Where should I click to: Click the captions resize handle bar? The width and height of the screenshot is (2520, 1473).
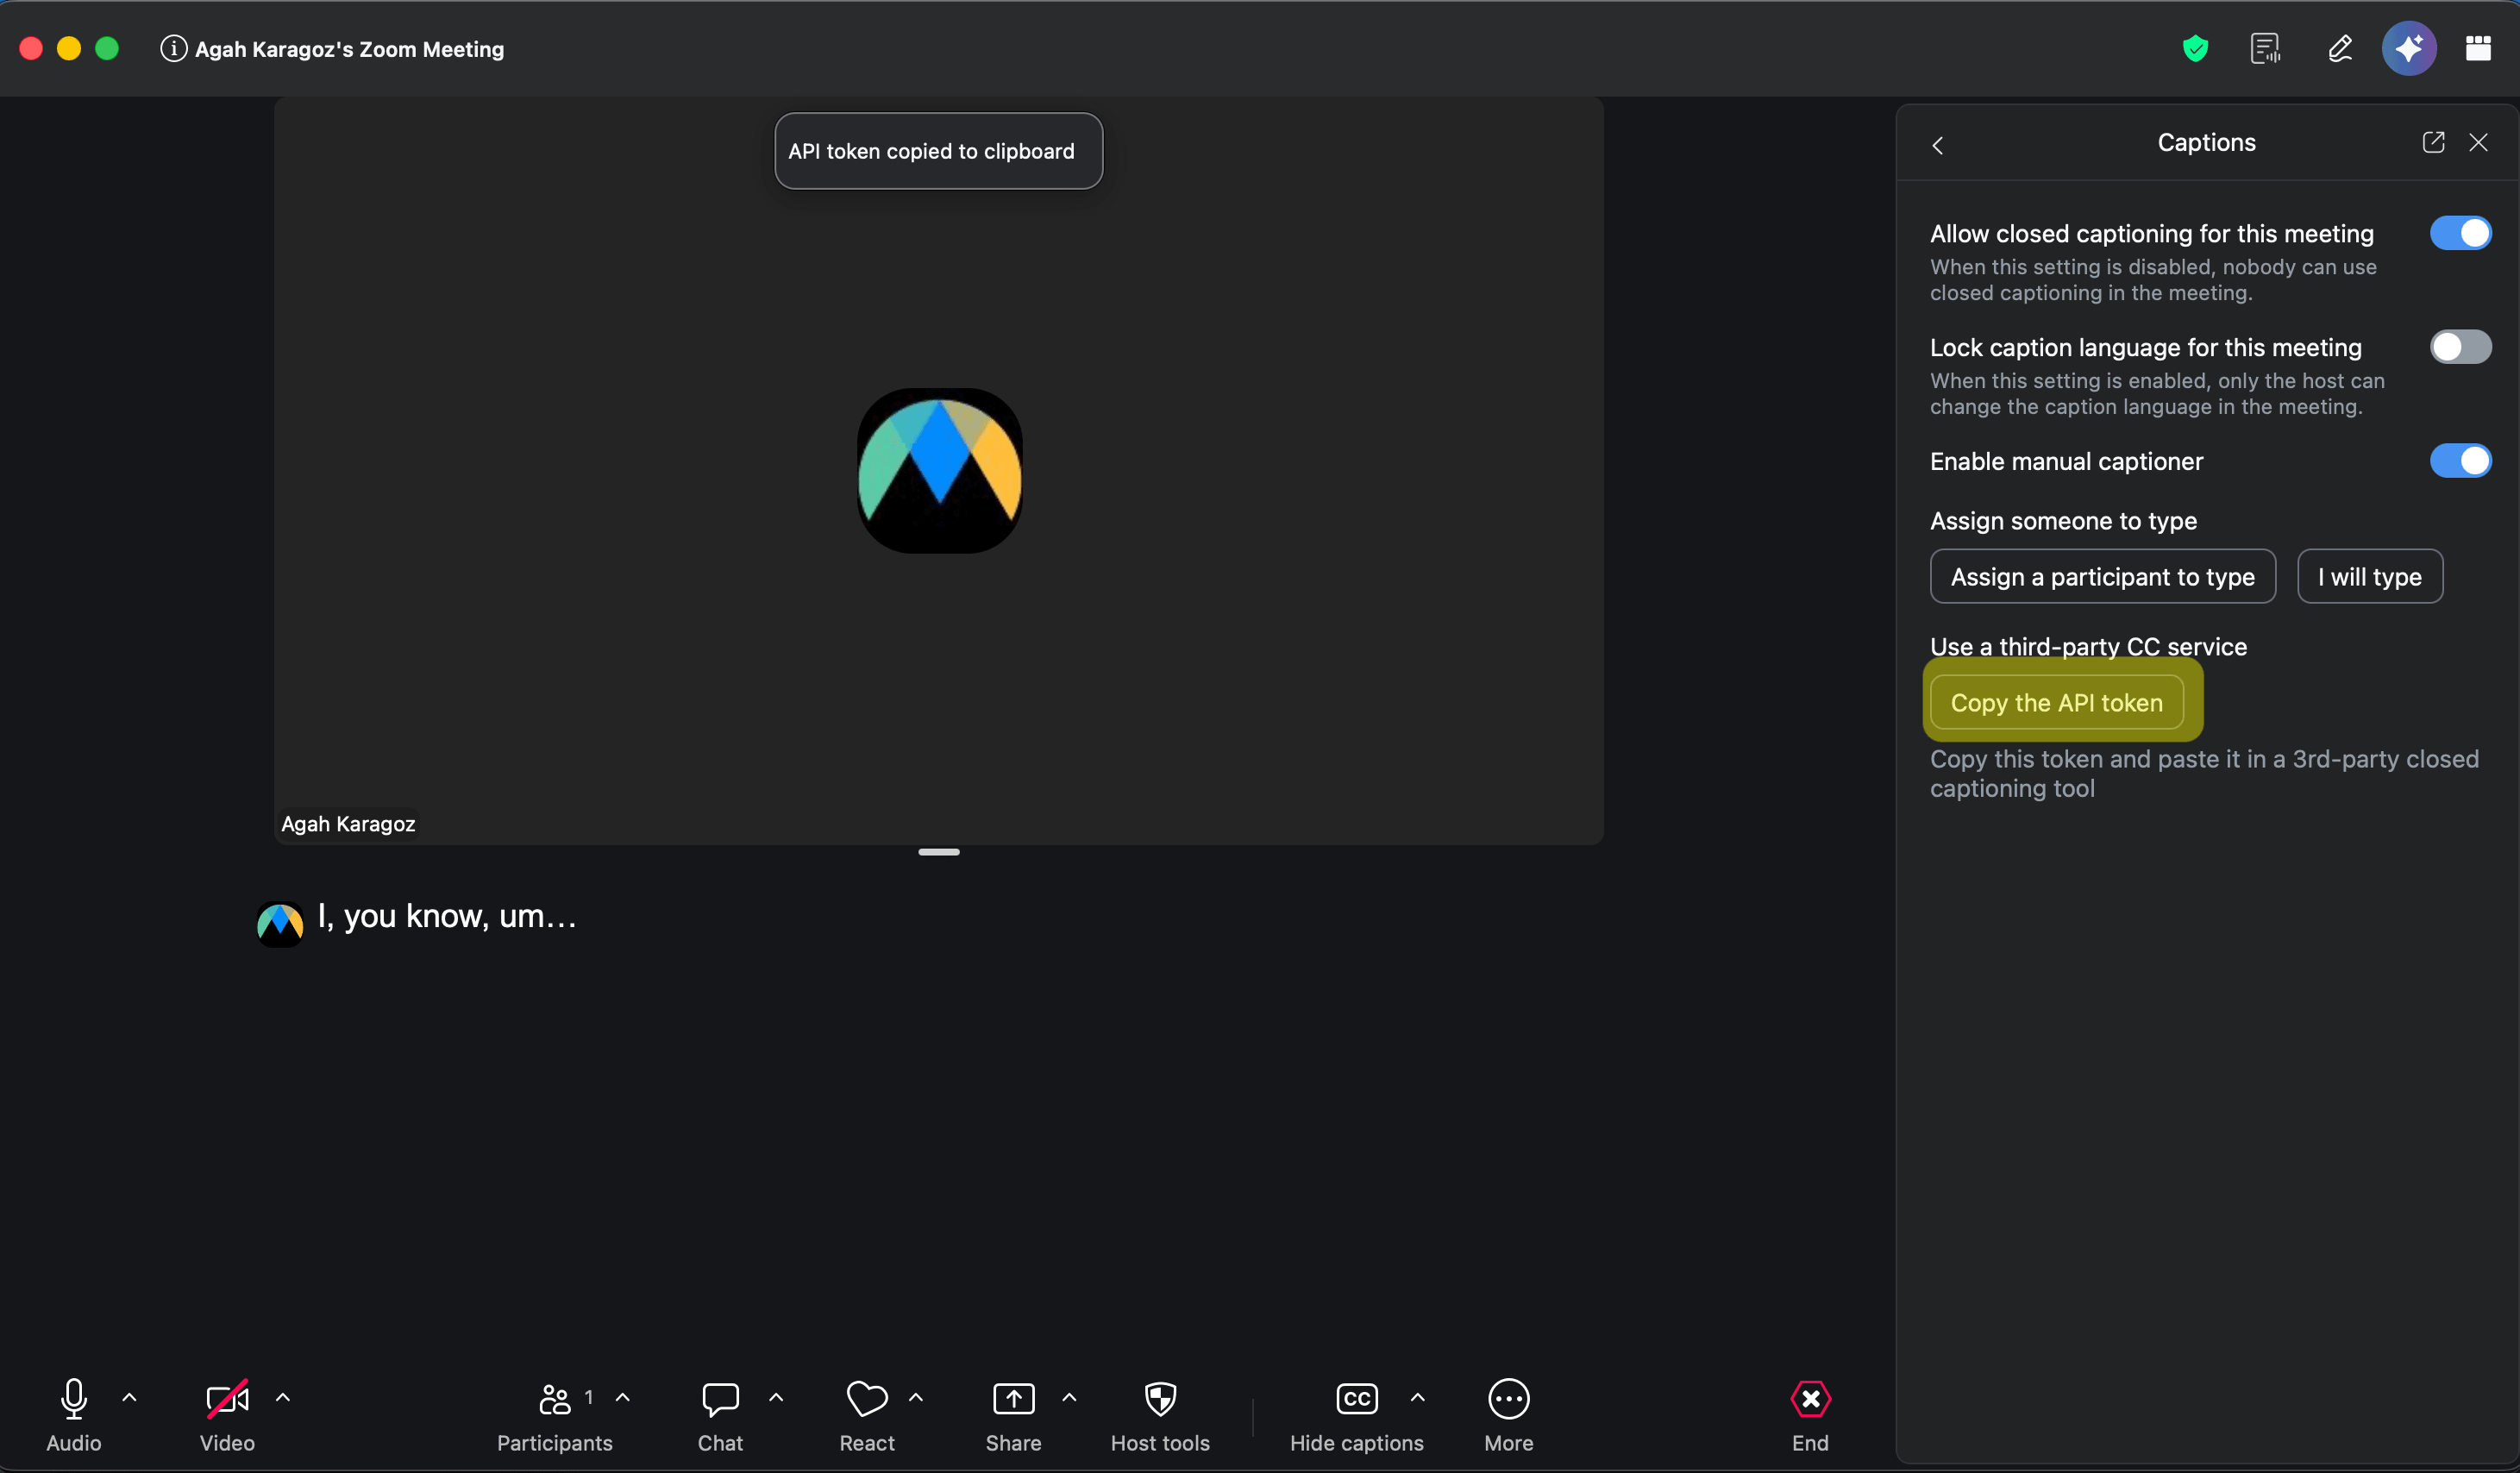(938, 852)
